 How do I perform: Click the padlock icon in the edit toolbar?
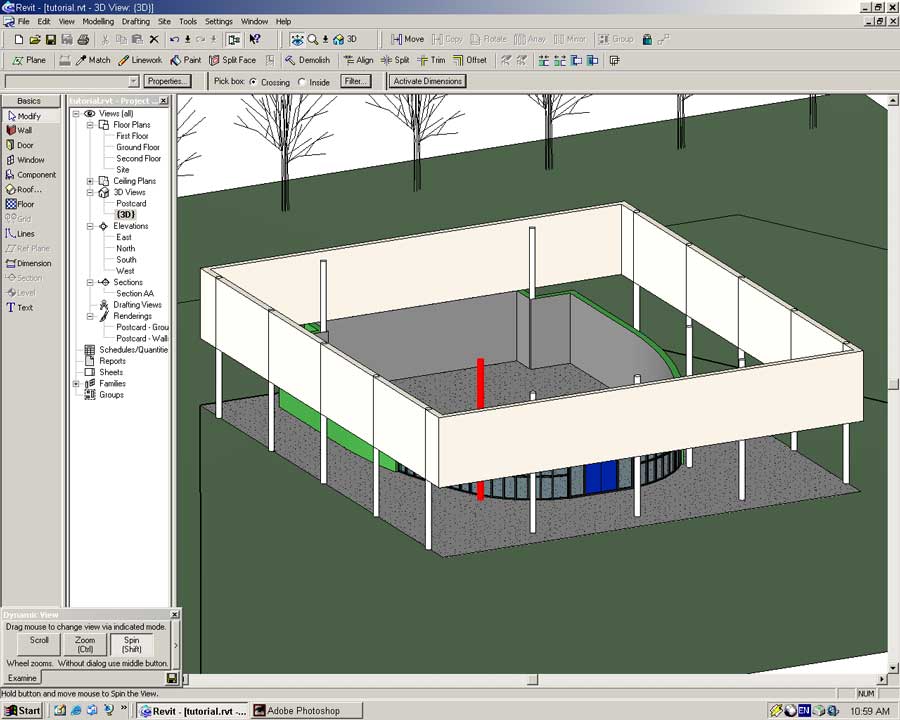pos(647,40)
